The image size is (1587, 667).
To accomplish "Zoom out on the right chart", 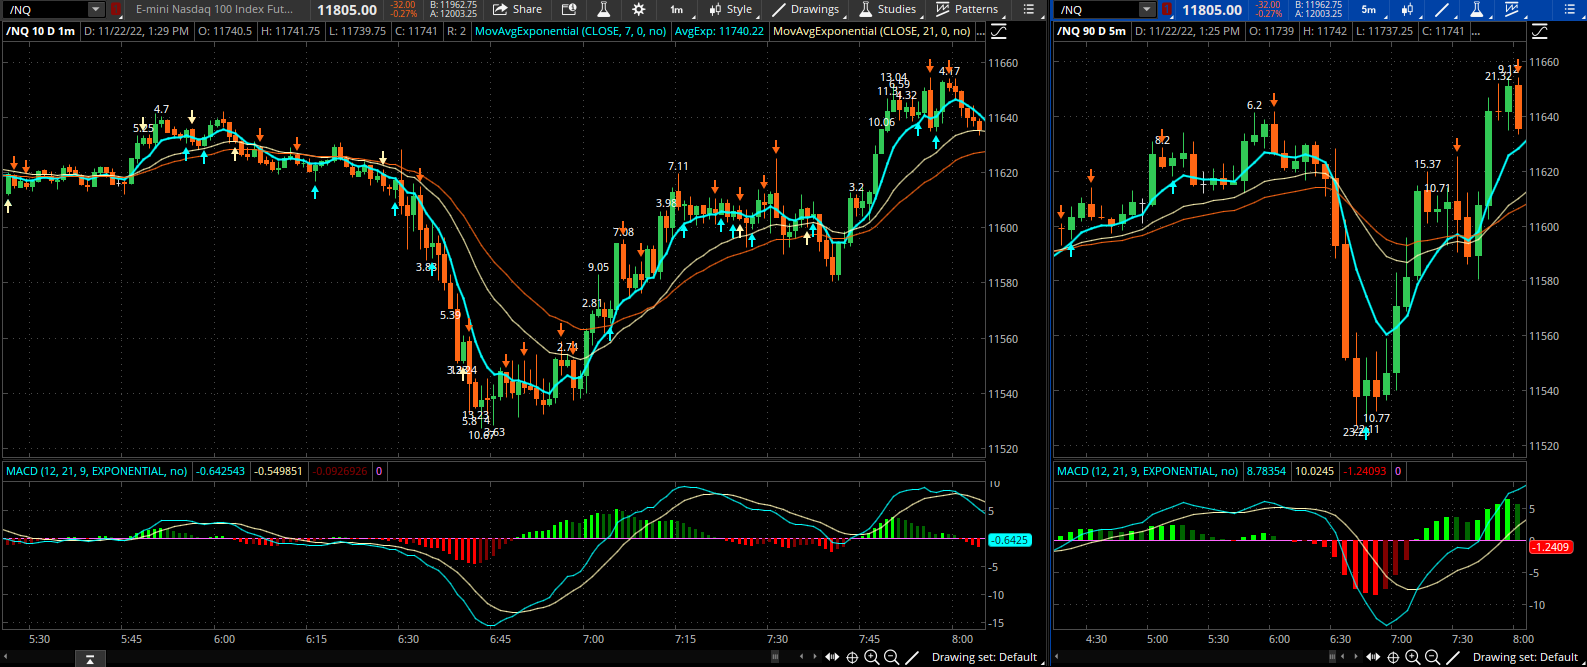I will coord(1432,657).
